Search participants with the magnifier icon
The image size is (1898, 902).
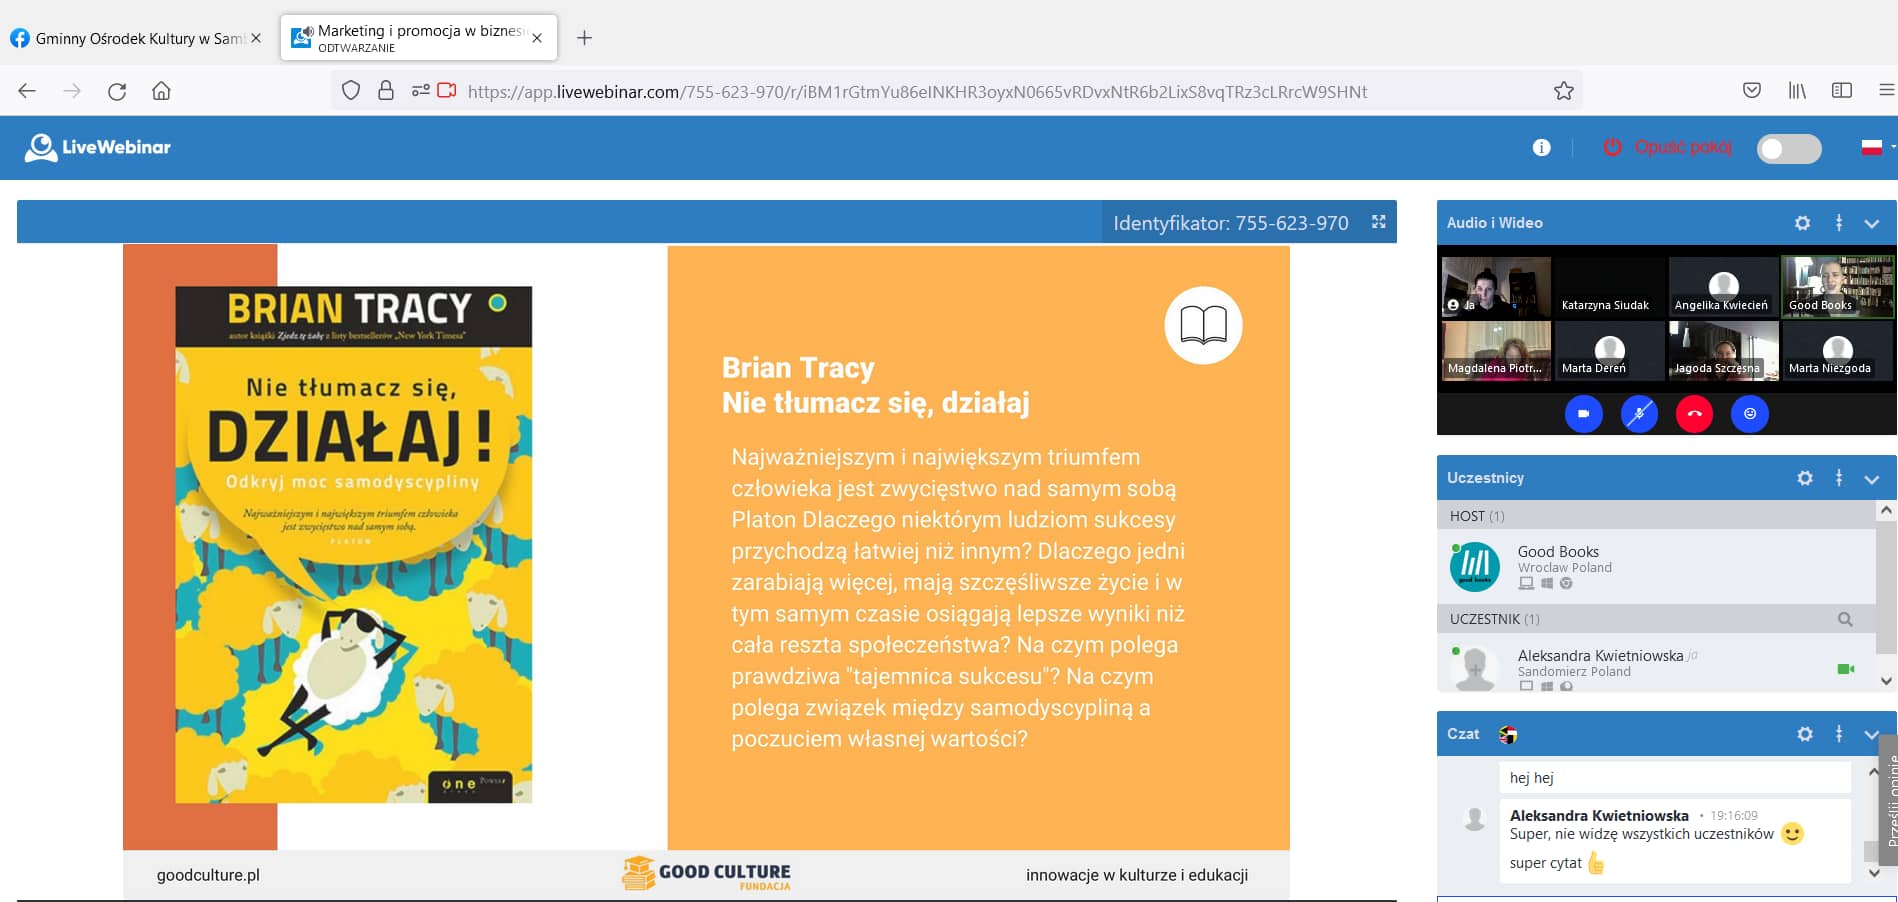pyautogui.click(x=1845, y=619)
